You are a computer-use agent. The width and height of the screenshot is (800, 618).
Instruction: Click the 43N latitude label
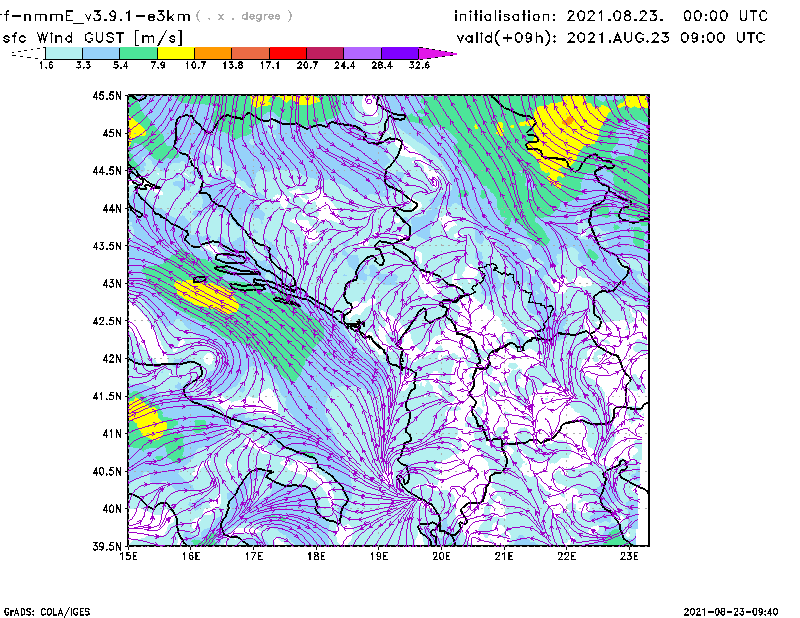[x=112, y=283]
